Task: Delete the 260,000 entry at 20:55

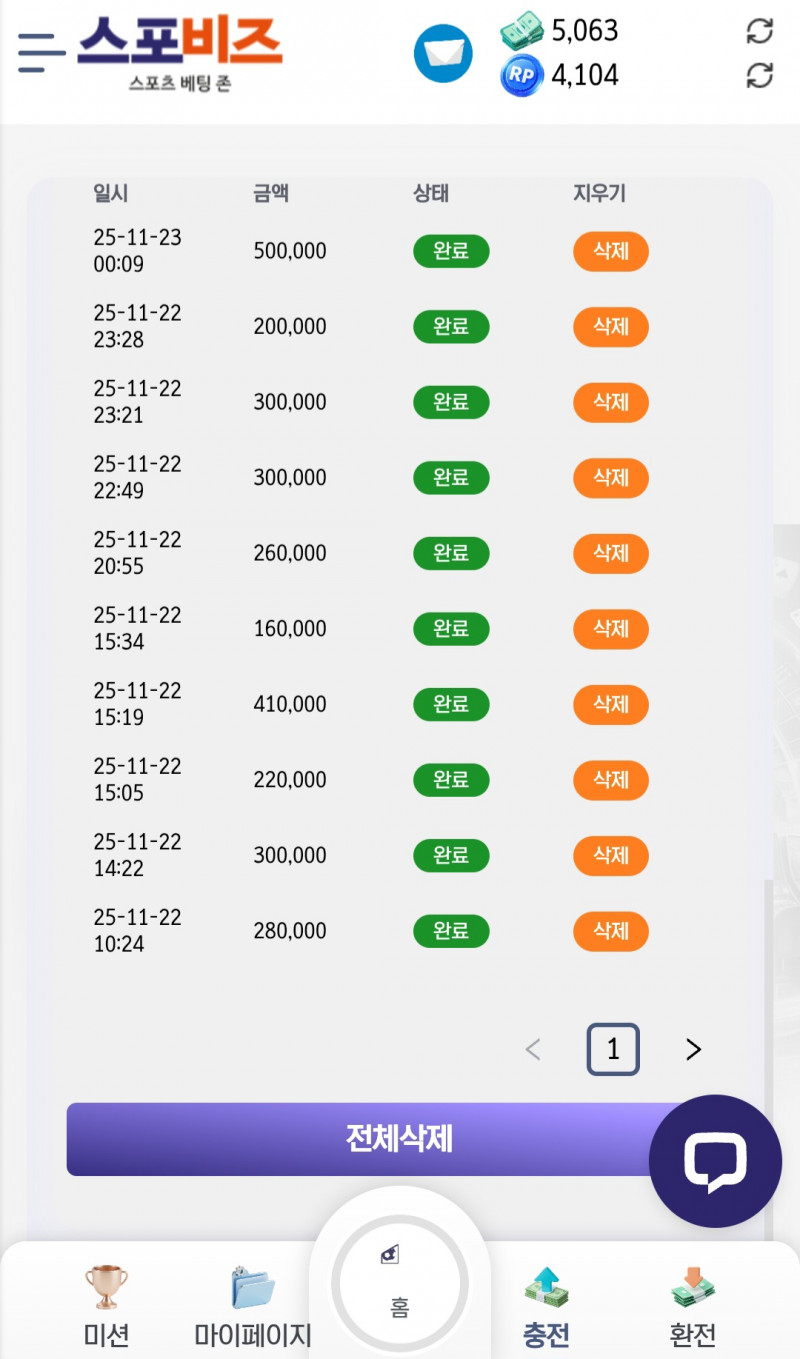Action: [610, 553]
